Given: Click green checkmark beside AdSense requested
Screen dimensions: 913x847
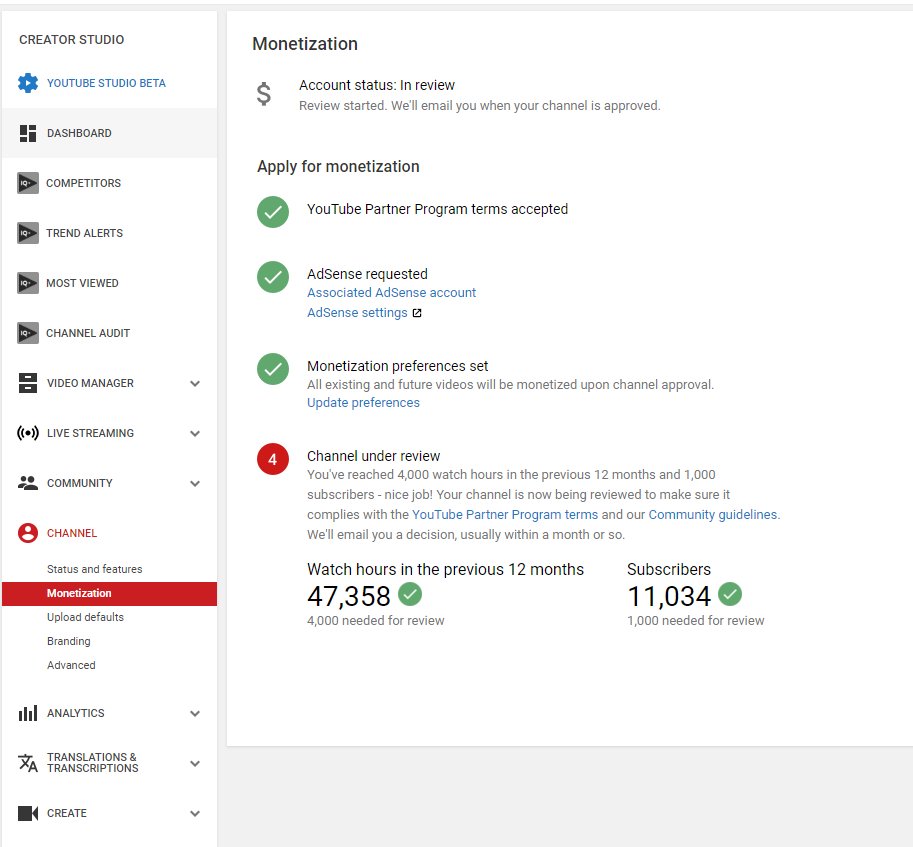Looking at the screenshot, I should (x=273, y=277).
